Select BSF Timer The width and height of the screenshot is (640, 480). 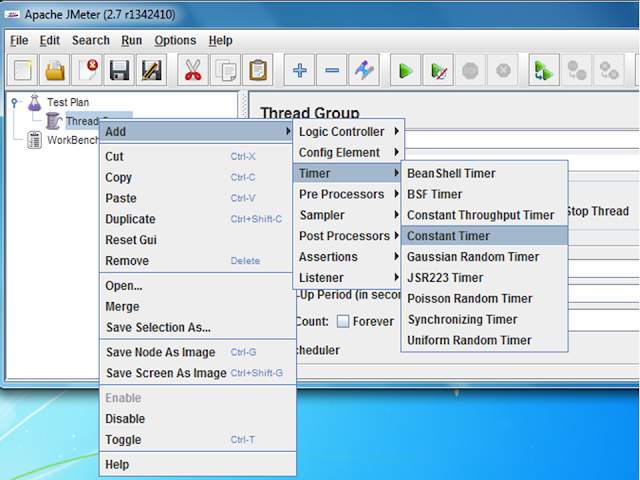[x=484, y=194]
